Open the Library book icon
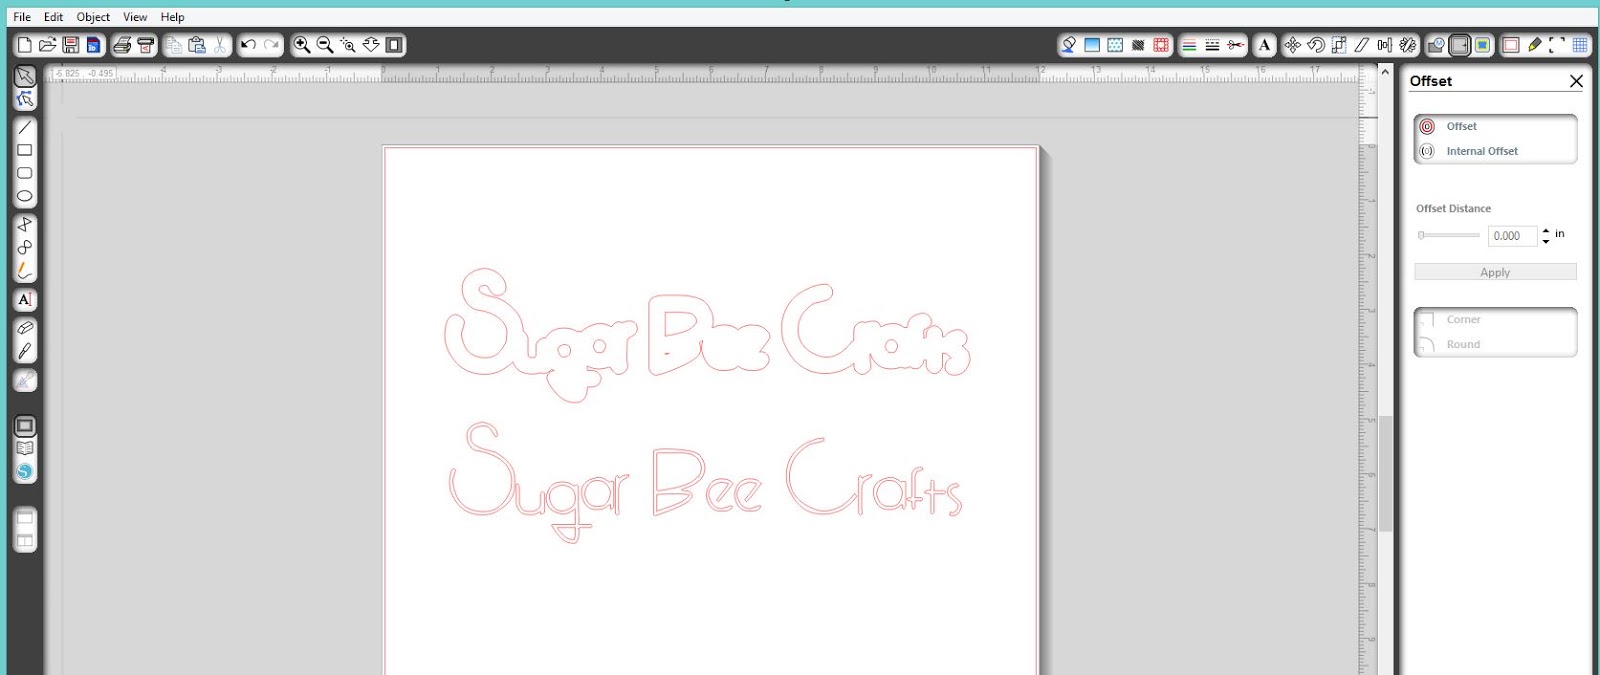This screenshot has height=675, width=1600. click(25, 449)
